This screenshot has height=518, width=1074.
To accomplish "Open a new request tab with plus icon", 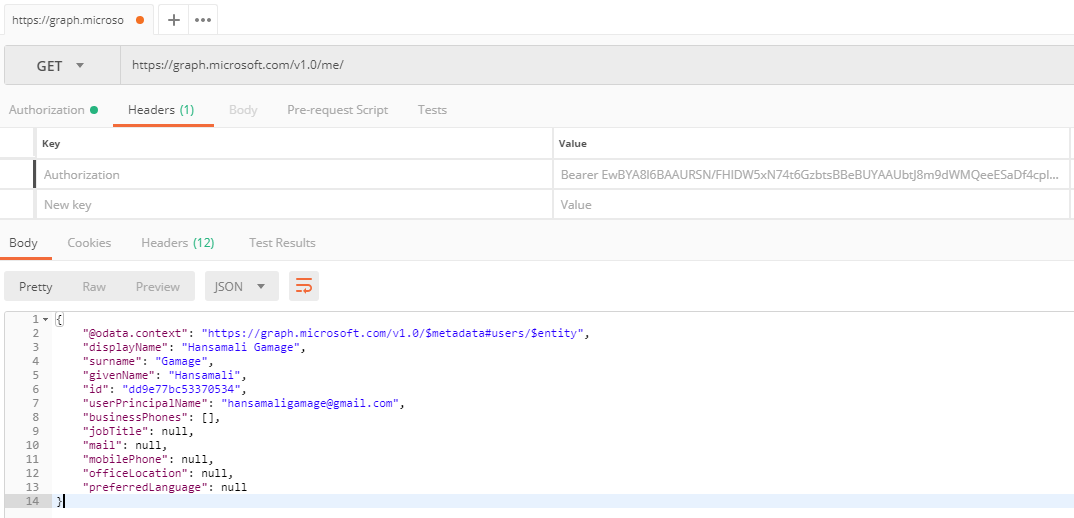I will [x=174, y=20].
